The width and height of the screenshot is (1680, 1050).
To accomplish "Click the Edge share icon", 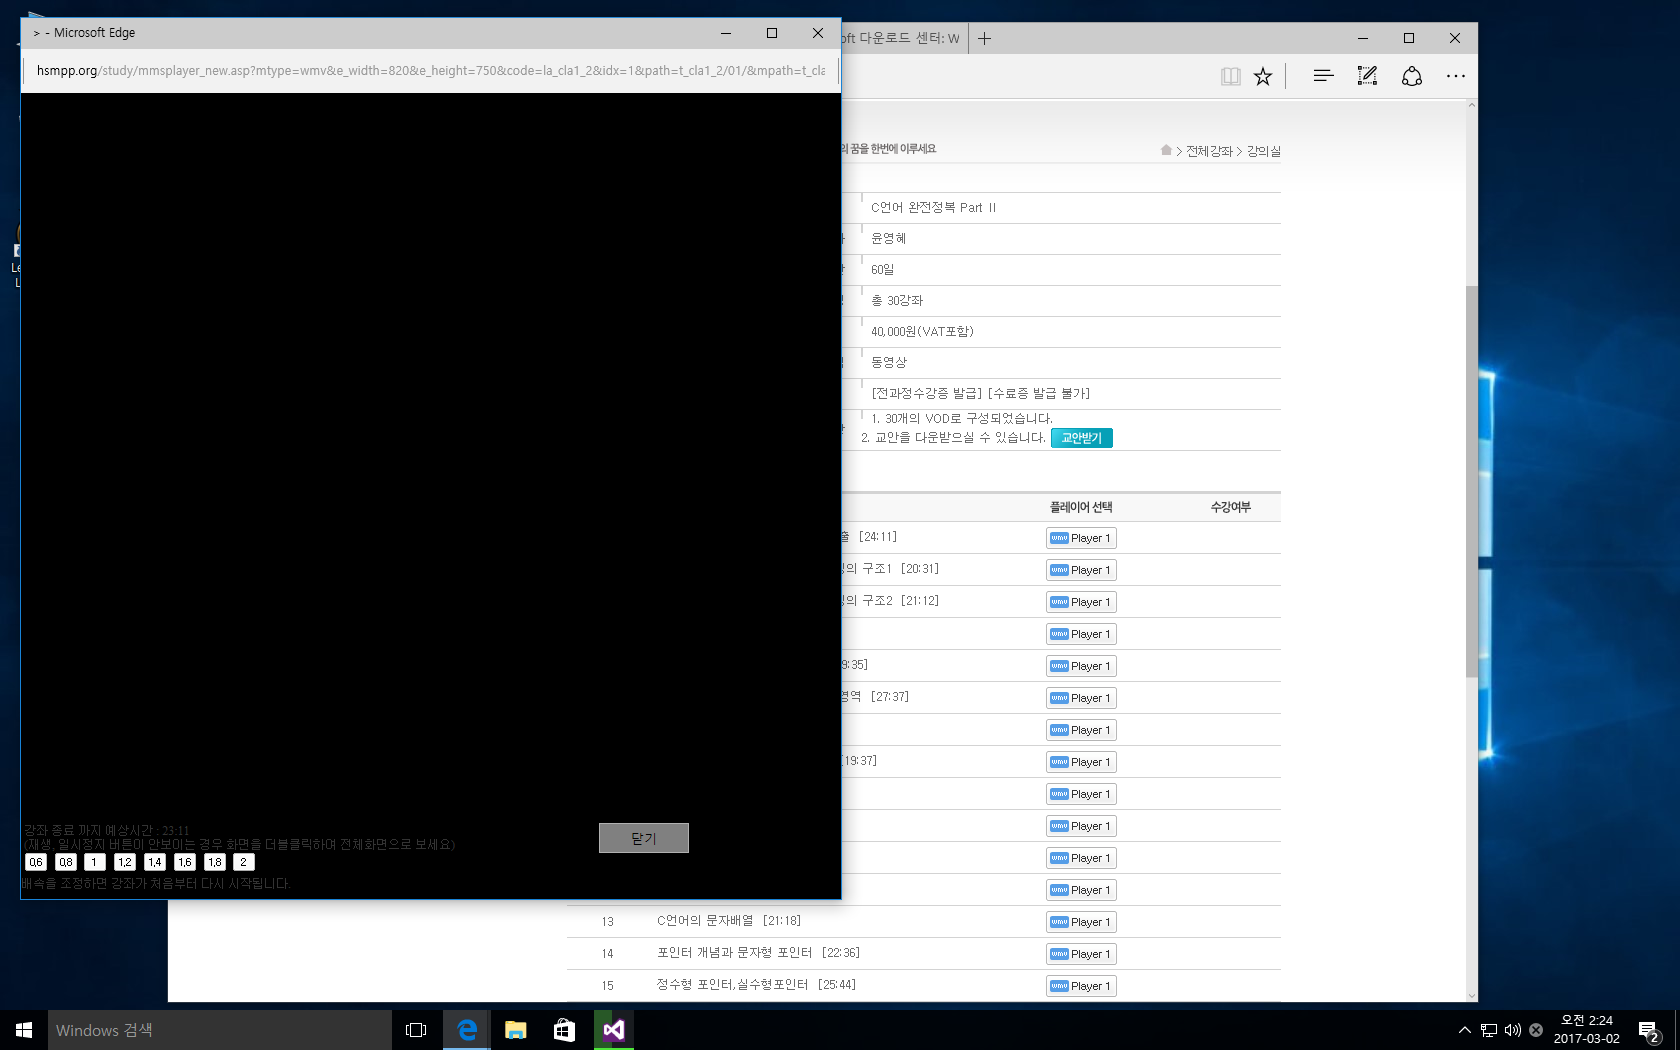I will click(x=1411, y=77).
